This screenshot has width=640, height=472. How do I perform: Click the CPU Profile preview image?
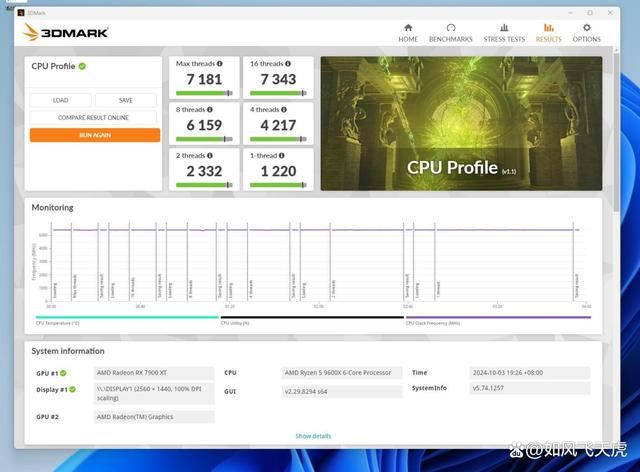(461, 123)
